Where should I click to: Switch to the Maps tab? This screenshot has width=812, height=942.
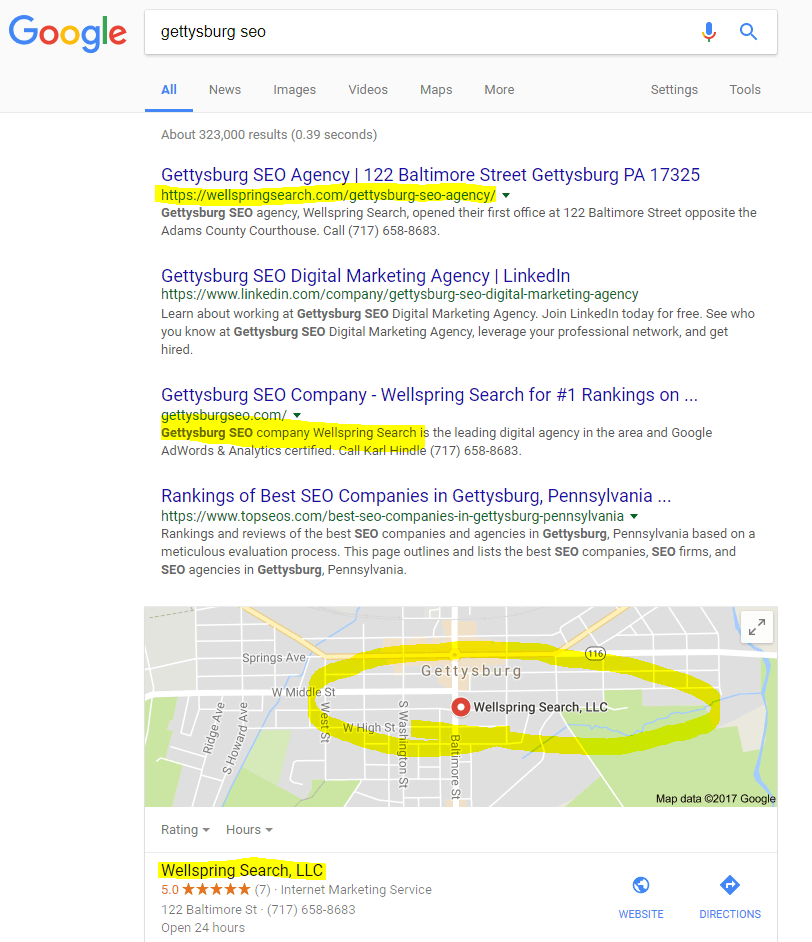[436, 90]
